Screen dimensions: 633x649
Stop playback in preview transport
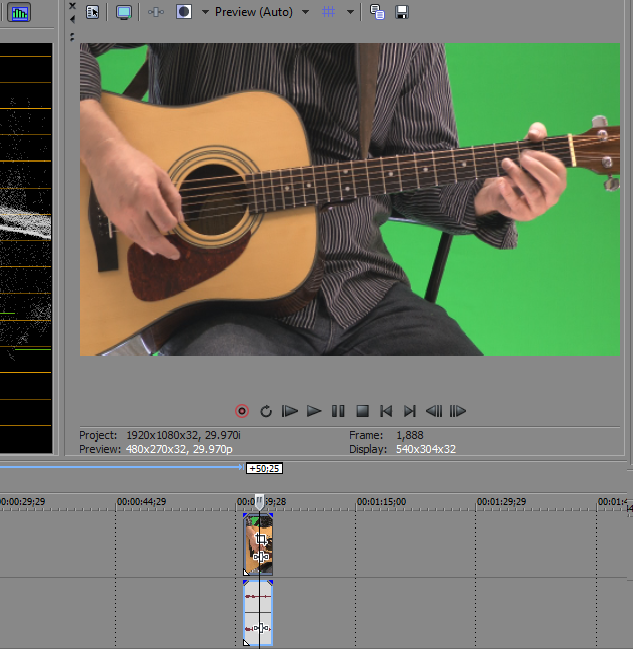point(363,411)
